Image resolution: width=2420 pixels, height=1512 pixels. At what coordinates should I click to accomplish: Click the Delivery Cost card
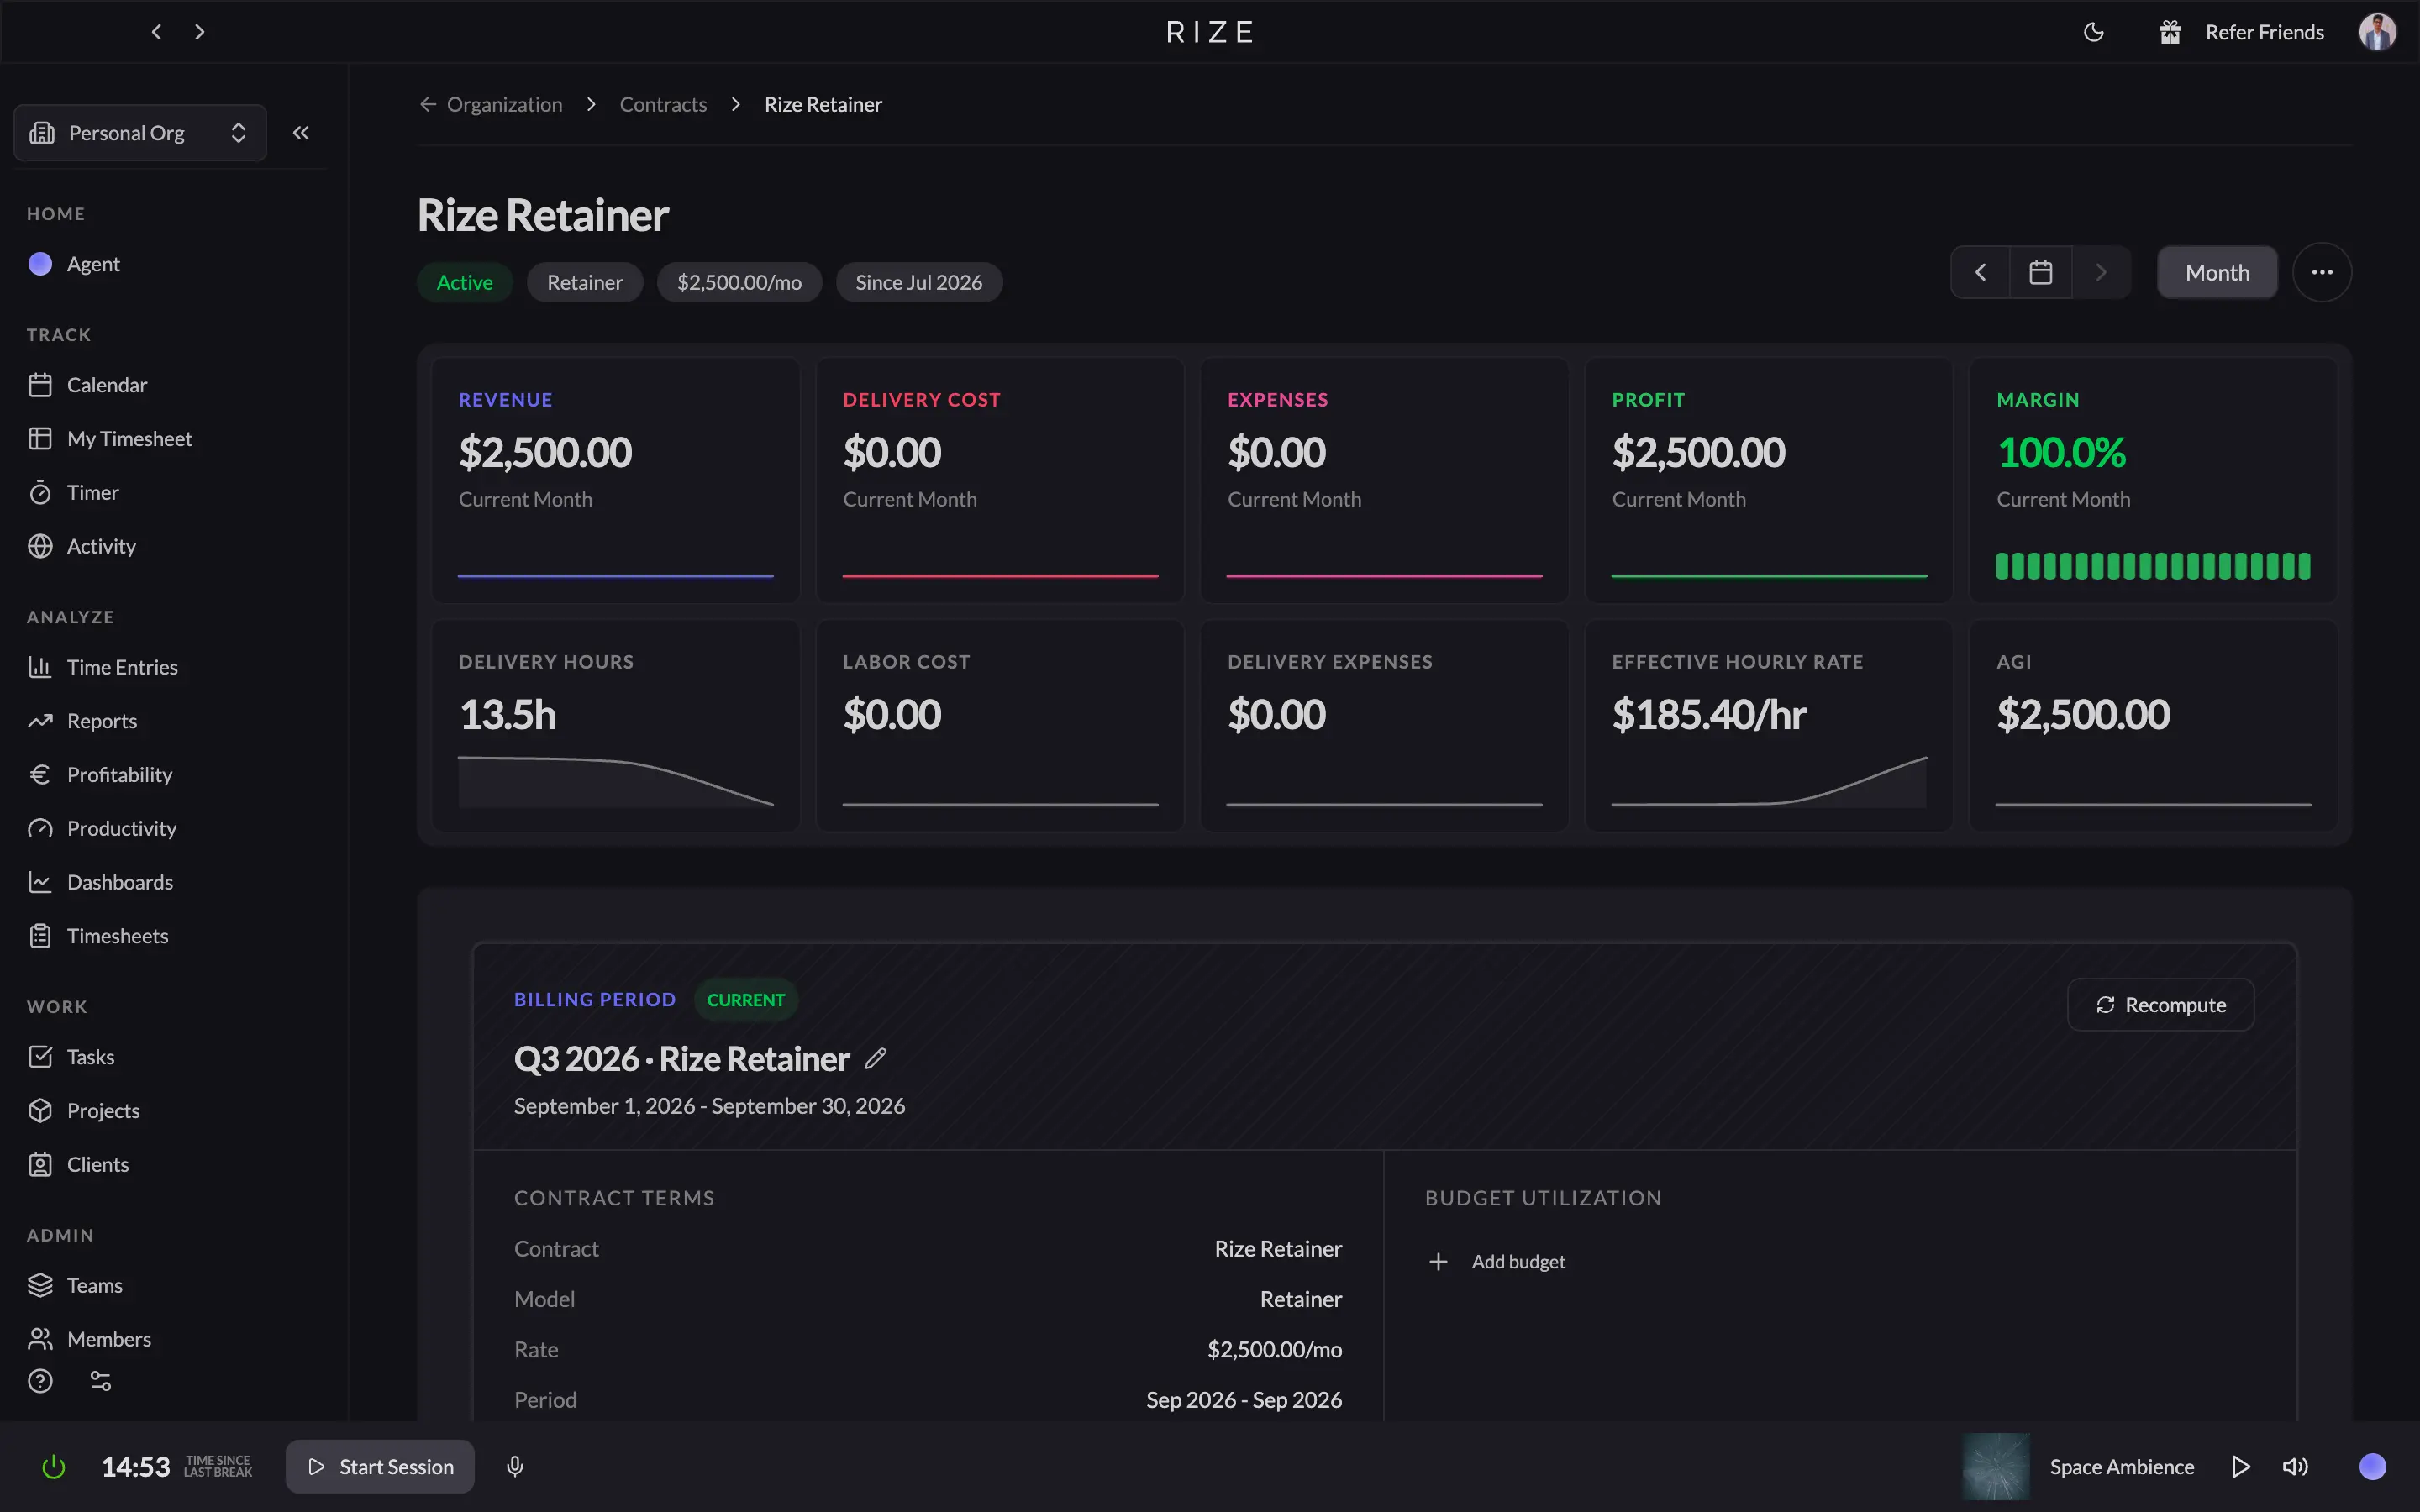click(1000, 481)
